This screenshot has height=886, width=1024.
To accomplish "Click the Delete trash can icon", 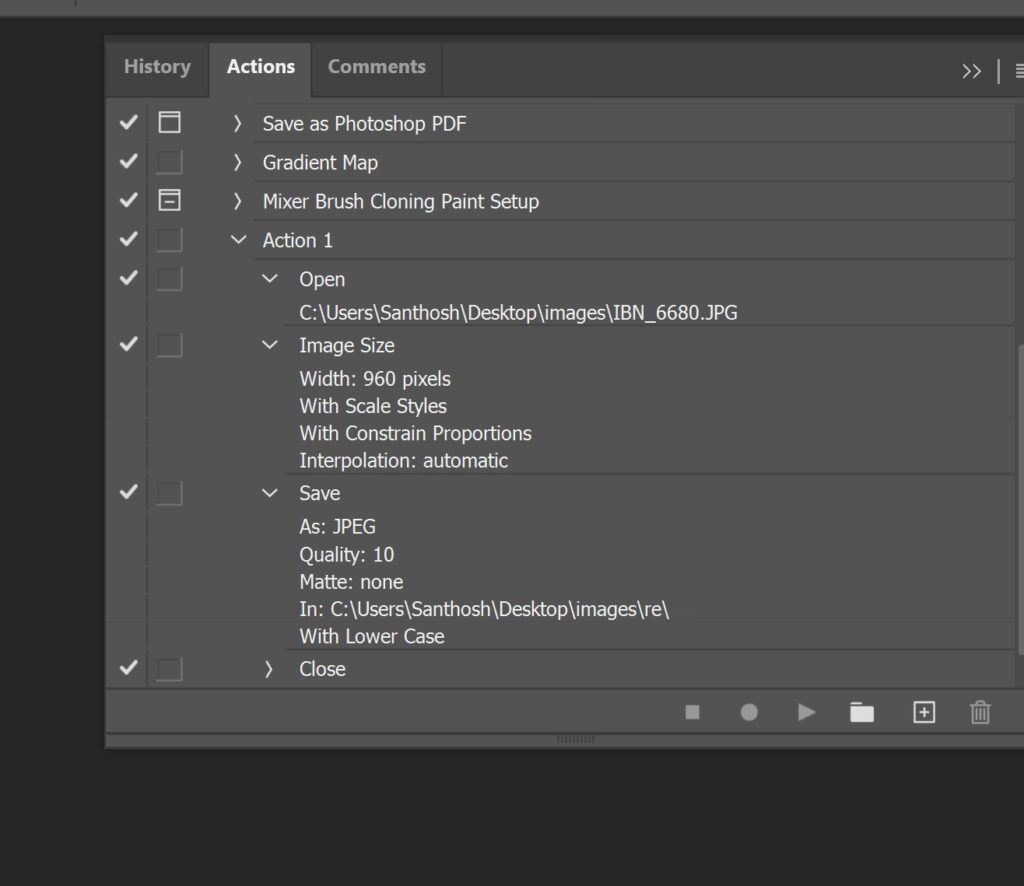I will click(x=980, y=712).
